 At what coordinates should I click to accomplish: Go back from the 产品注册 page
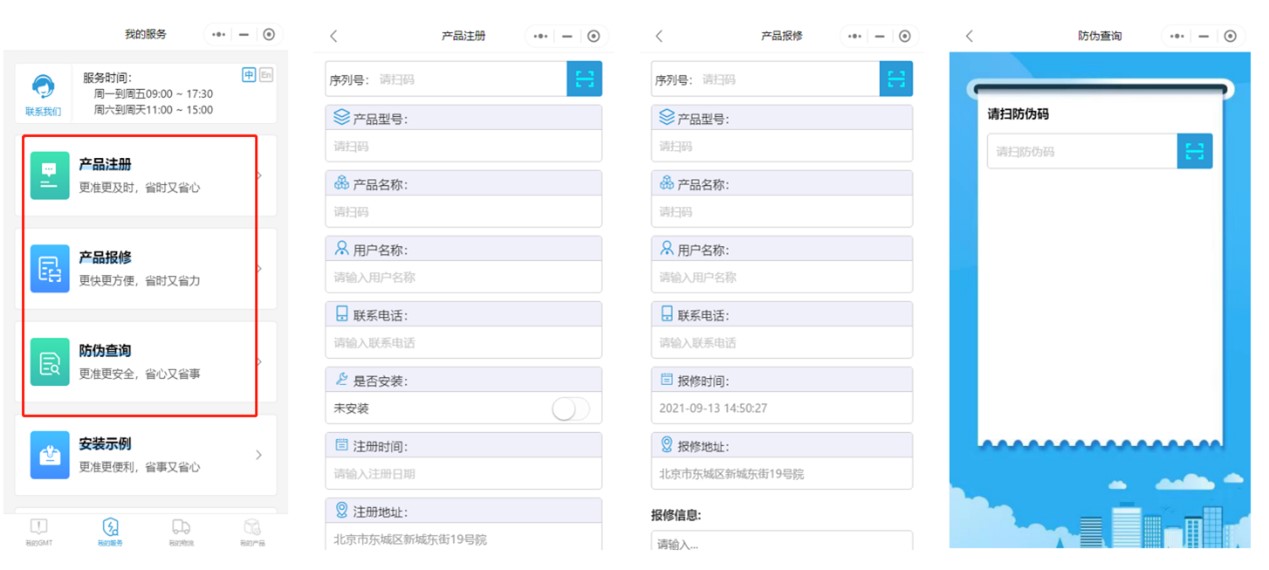(x=334, y=36)
